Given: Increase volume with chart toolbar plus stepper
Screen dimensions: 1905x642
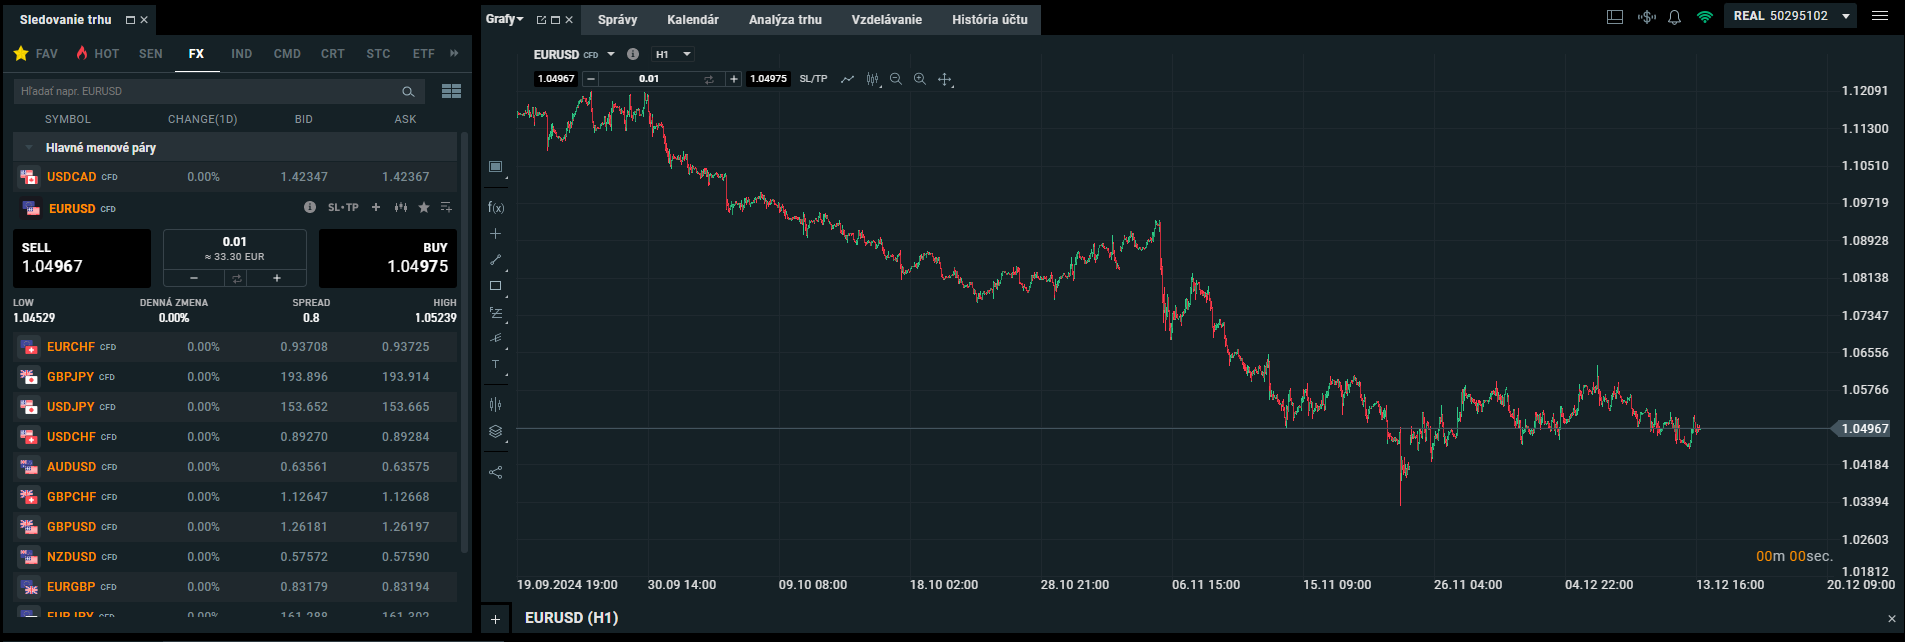Looking at the screenshot, I should coord(734,79).
